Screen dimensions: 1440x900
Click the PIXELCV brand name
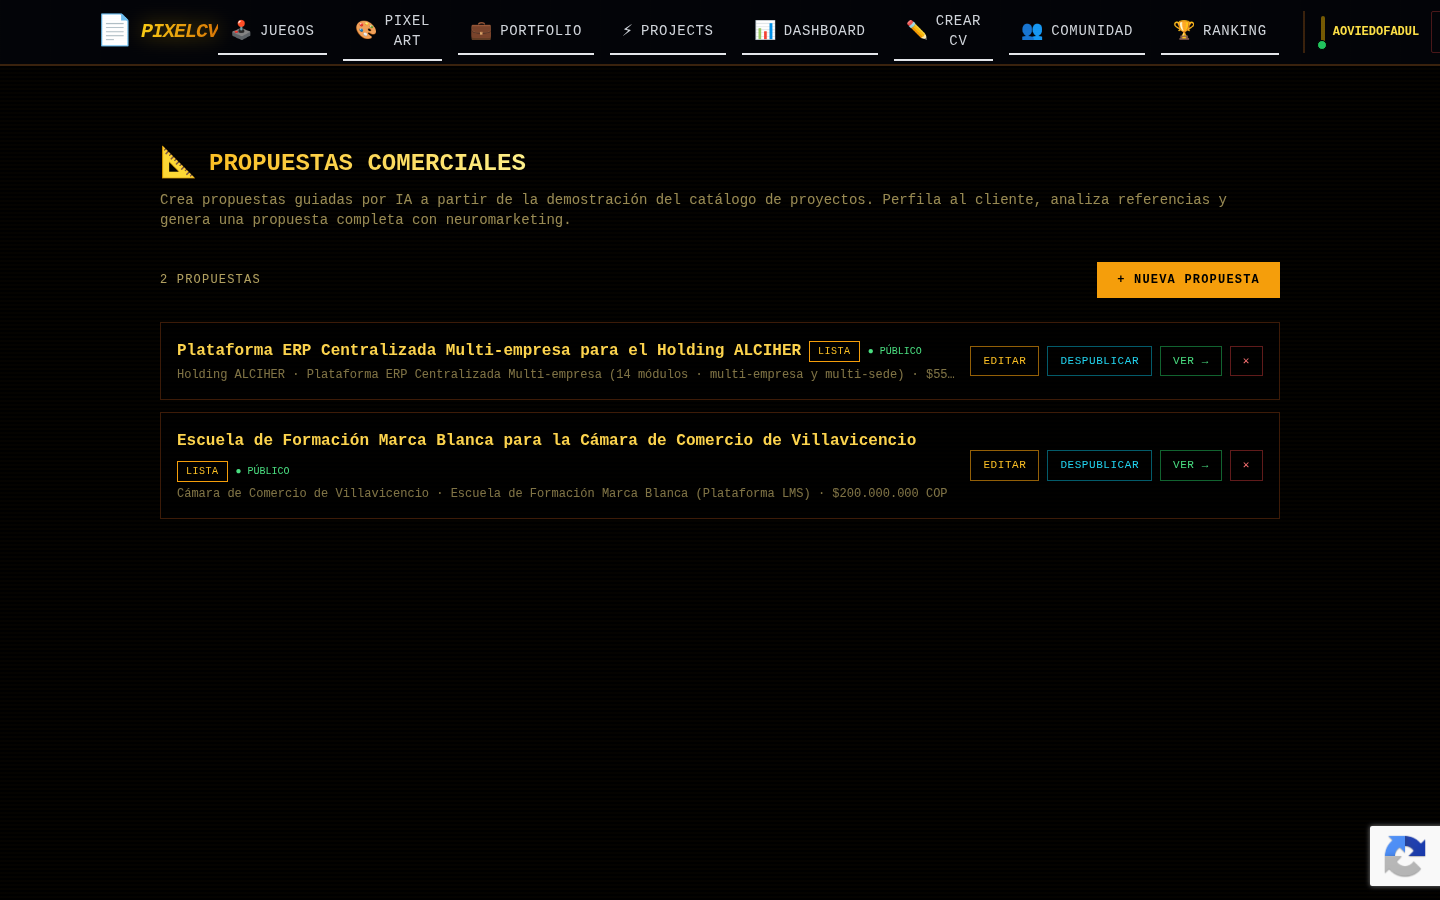point(179,31)
